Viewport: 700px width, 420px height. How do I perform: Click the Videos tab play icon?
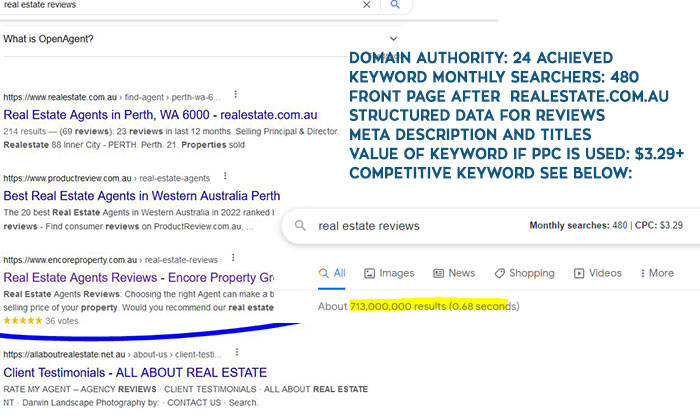(x=579, y=274)
